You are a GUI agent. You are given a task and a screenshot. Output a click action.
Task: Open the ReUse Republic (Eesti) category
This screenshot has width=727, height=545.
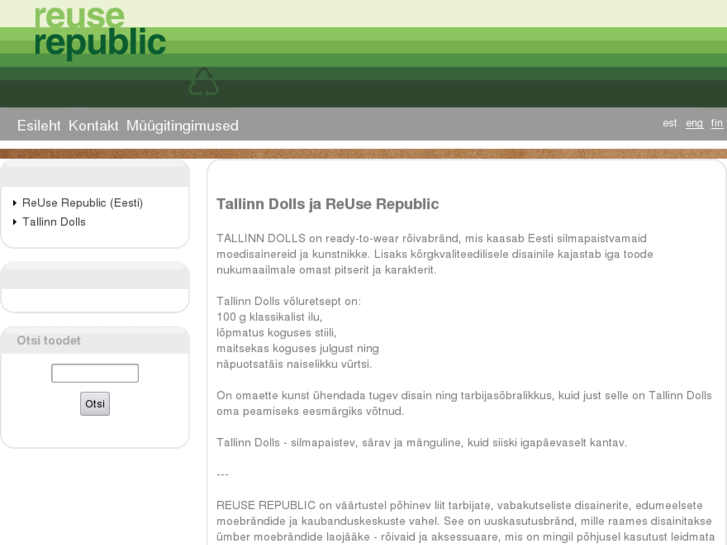[83, 203]
